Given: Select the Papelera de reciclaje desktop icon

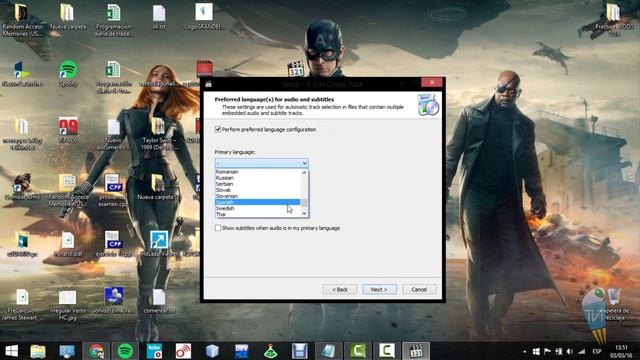Looking at the screenshot, I should 614,304.
